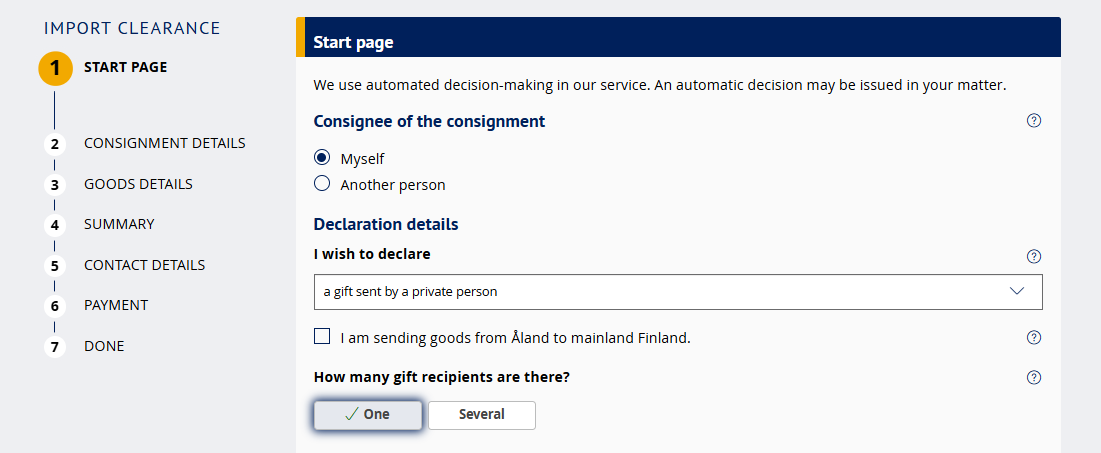
Task: Choose Several gift recipients
Action: click(x=481, y=415)
